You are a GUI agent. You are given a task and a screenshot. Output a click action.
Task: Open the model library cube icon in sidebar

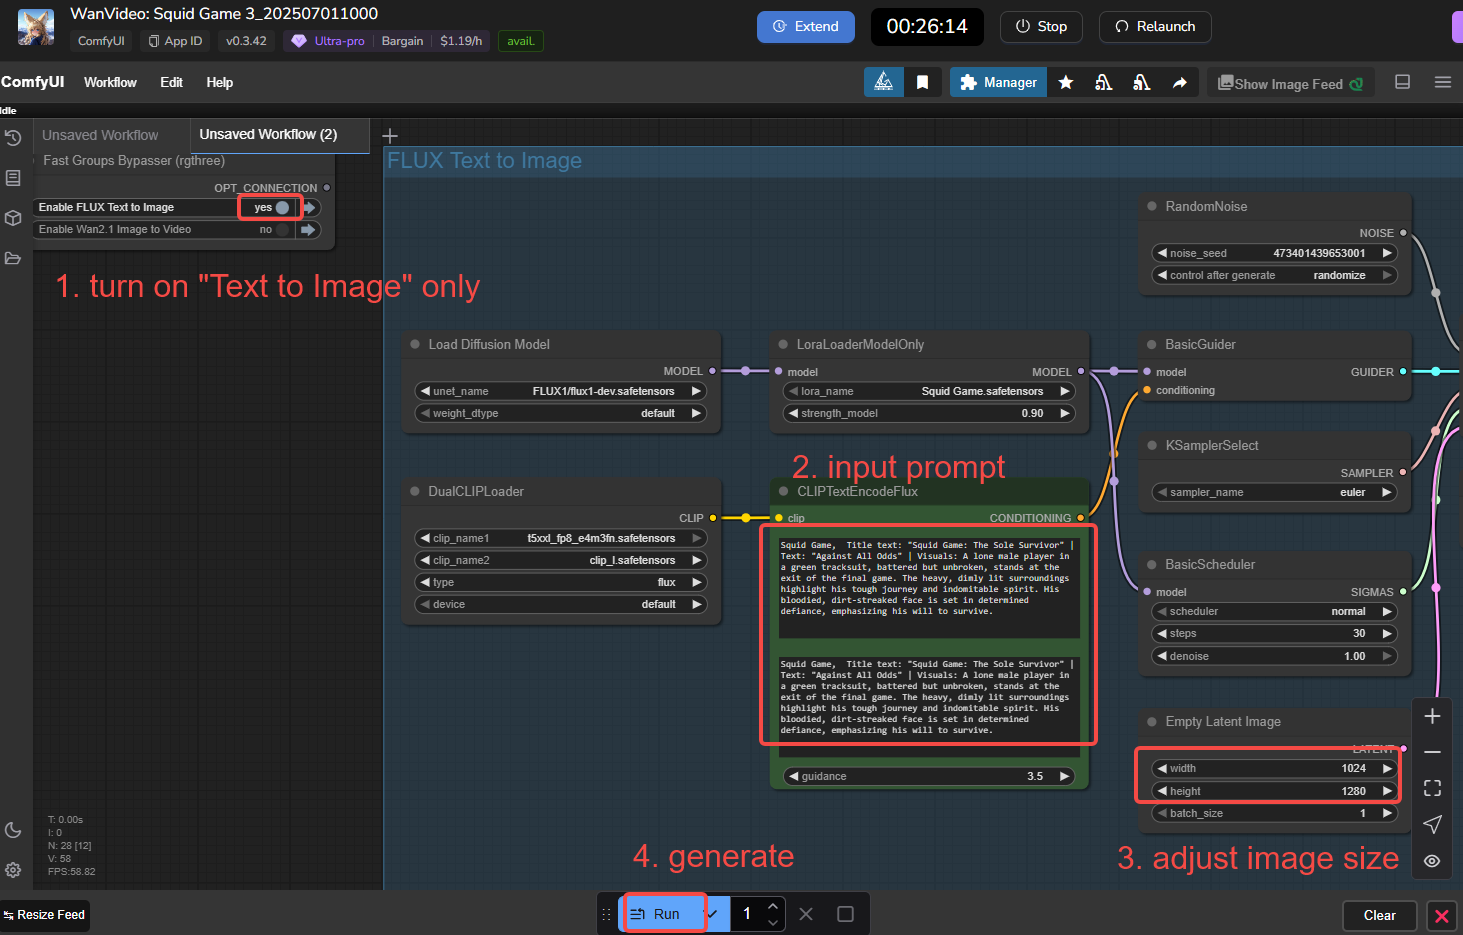click(x=13, y=218)
